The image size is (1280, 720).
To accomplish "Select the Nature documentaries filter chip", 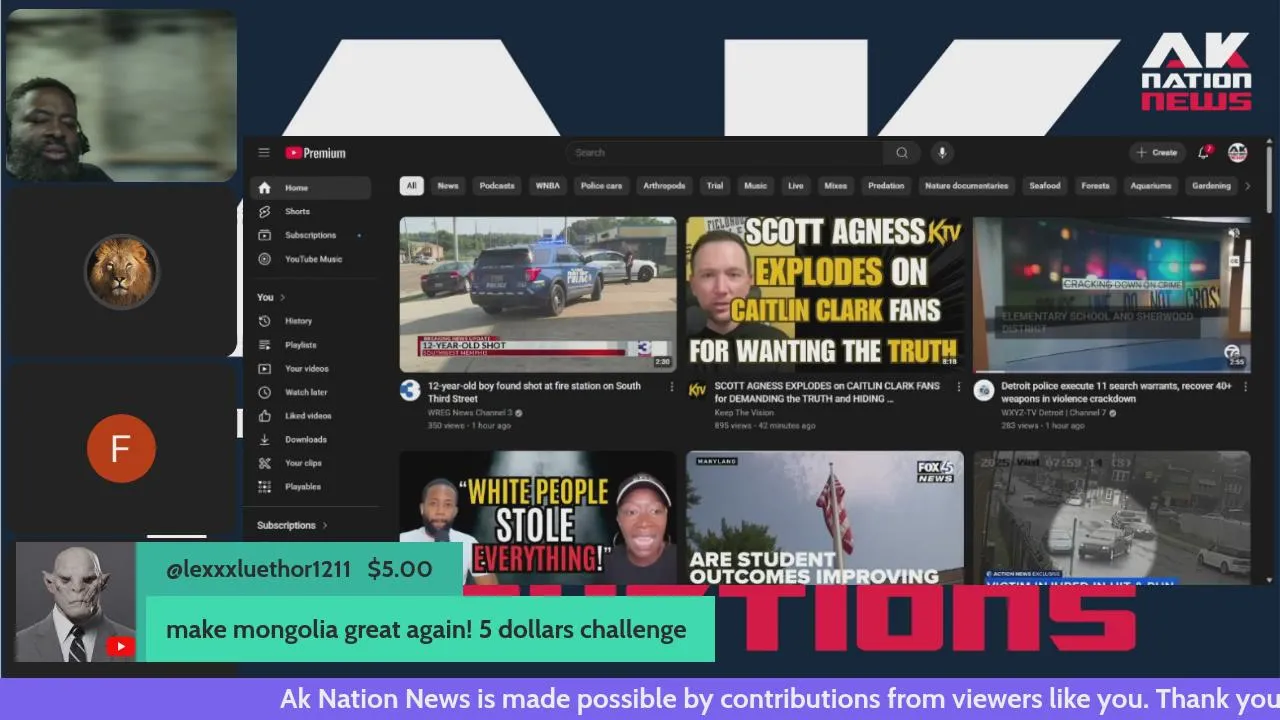I will (967, 186).
